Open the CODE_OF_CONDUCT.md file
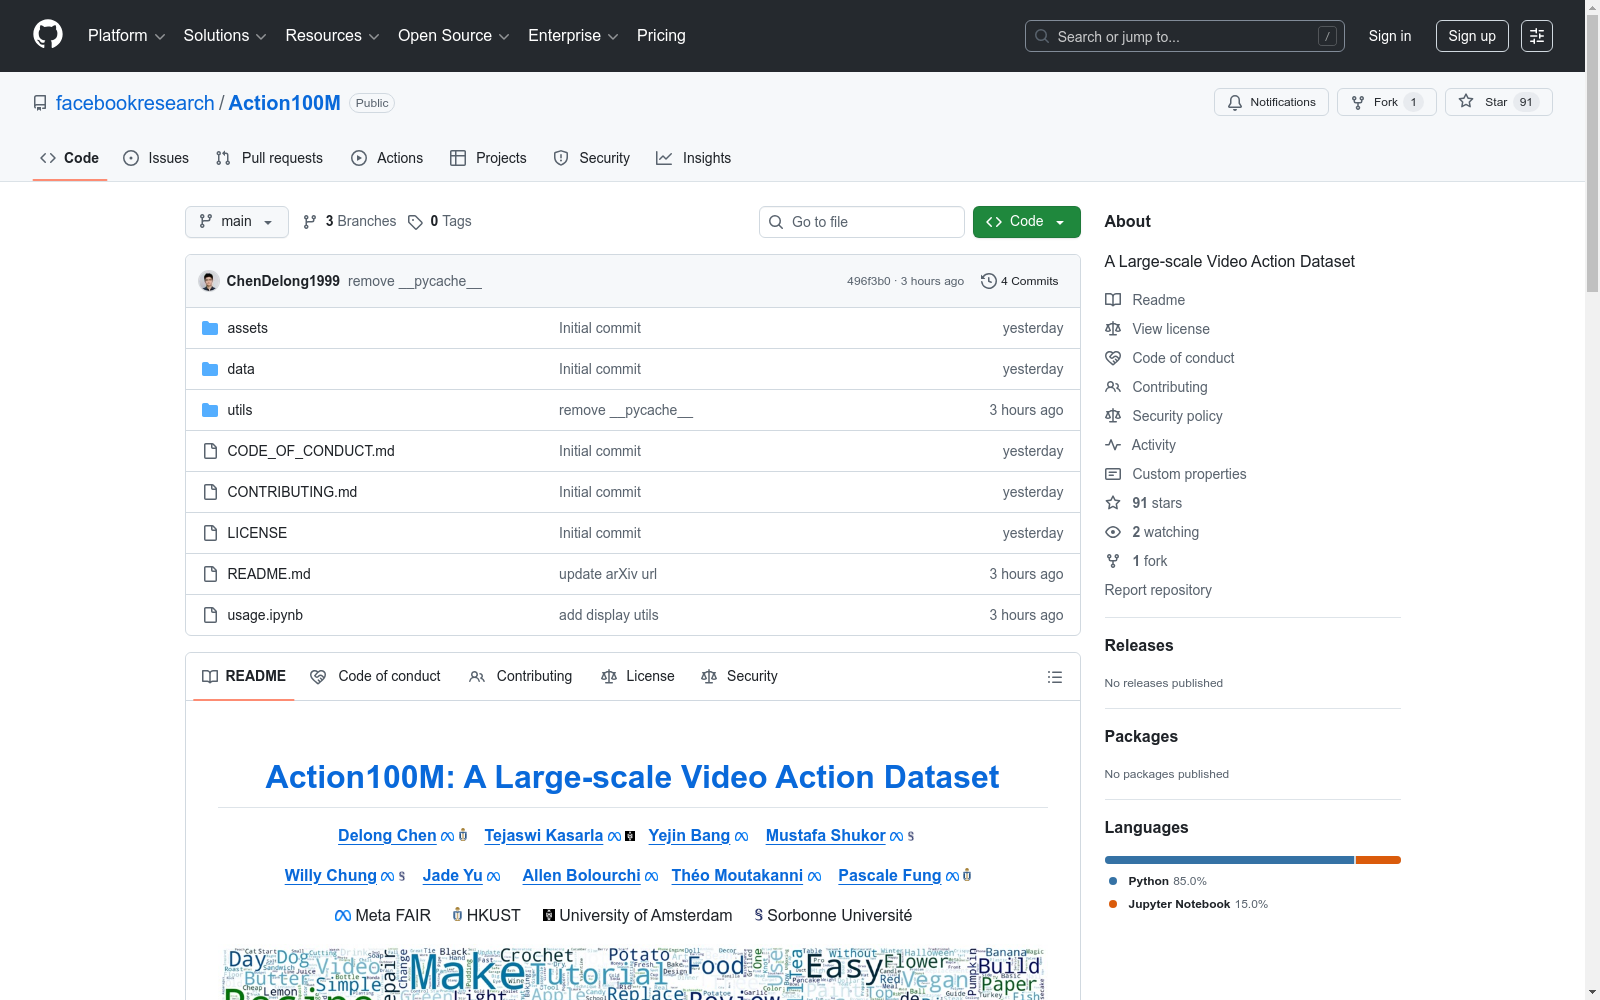The image size is (1600, 1000). (x=311, y=451)
